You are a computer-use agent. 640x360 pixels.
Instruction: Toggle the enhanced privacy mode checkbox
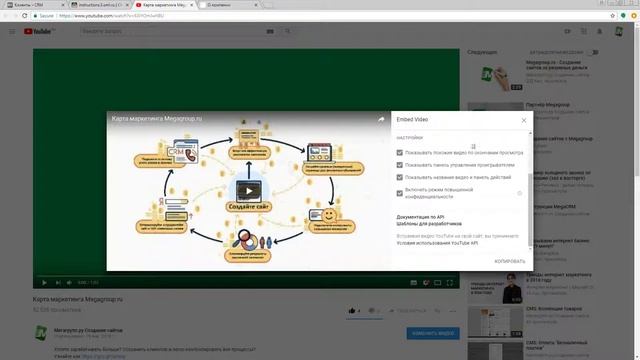pyautogui.click(x=400, y=193)
